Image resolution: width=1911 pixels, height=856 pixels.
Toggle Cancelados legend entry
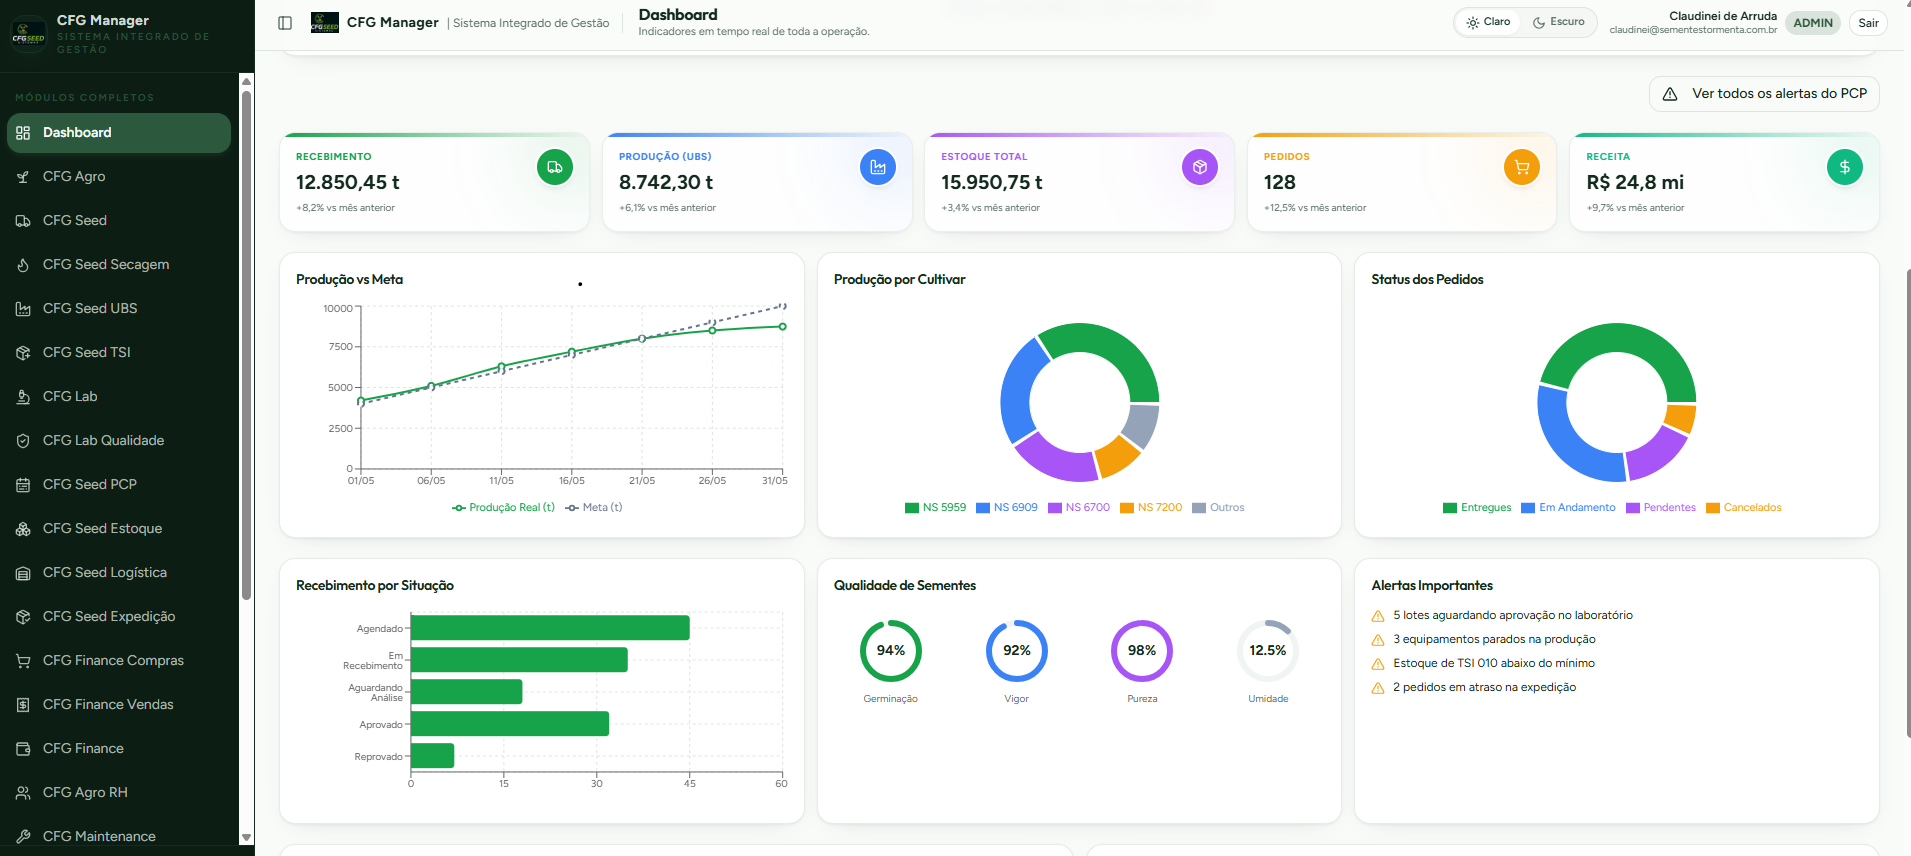coord(1744,508)
